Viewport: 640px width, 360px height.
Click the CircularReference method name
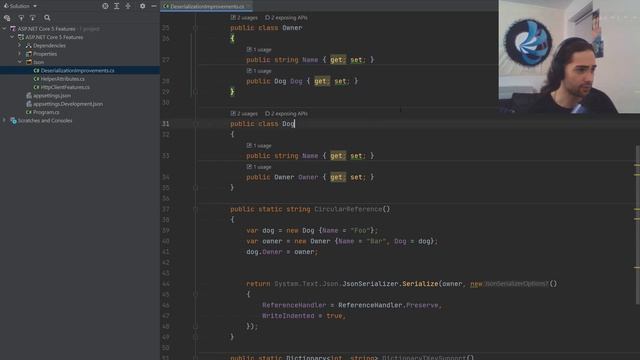(x=348, y=209)
